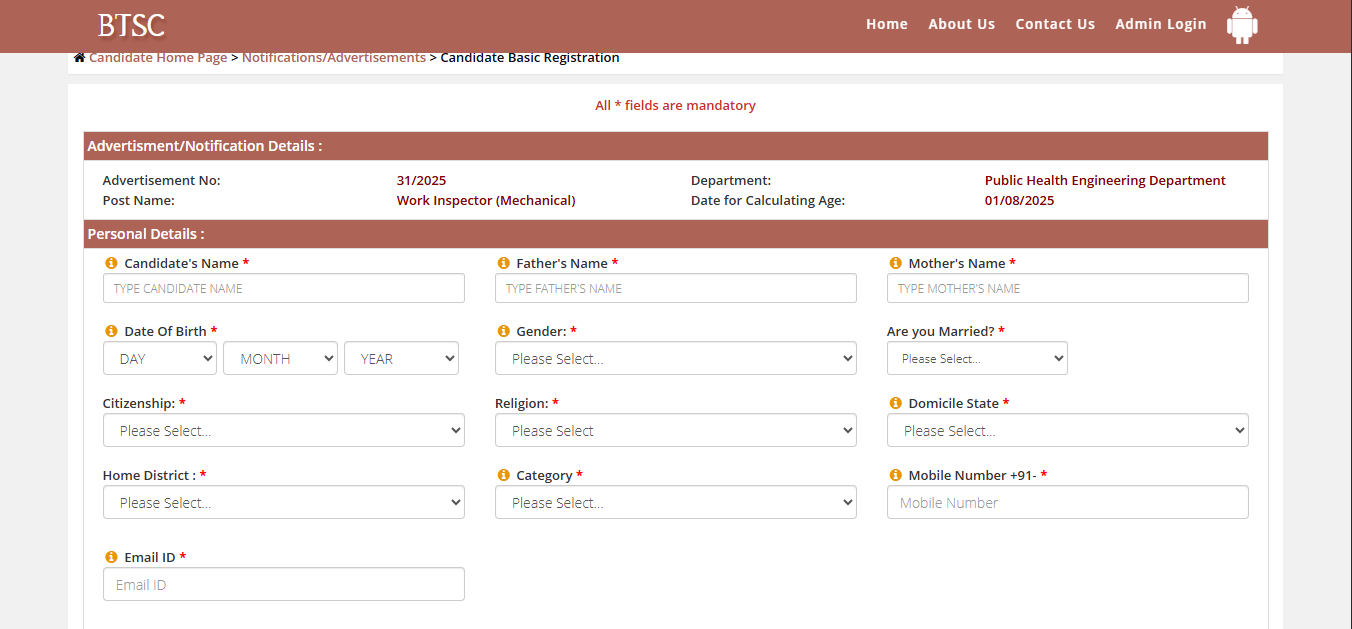This screenshot has width=1352, height=629.
Task: Open Admin Login from top navigation
Action: [1160, 24]
